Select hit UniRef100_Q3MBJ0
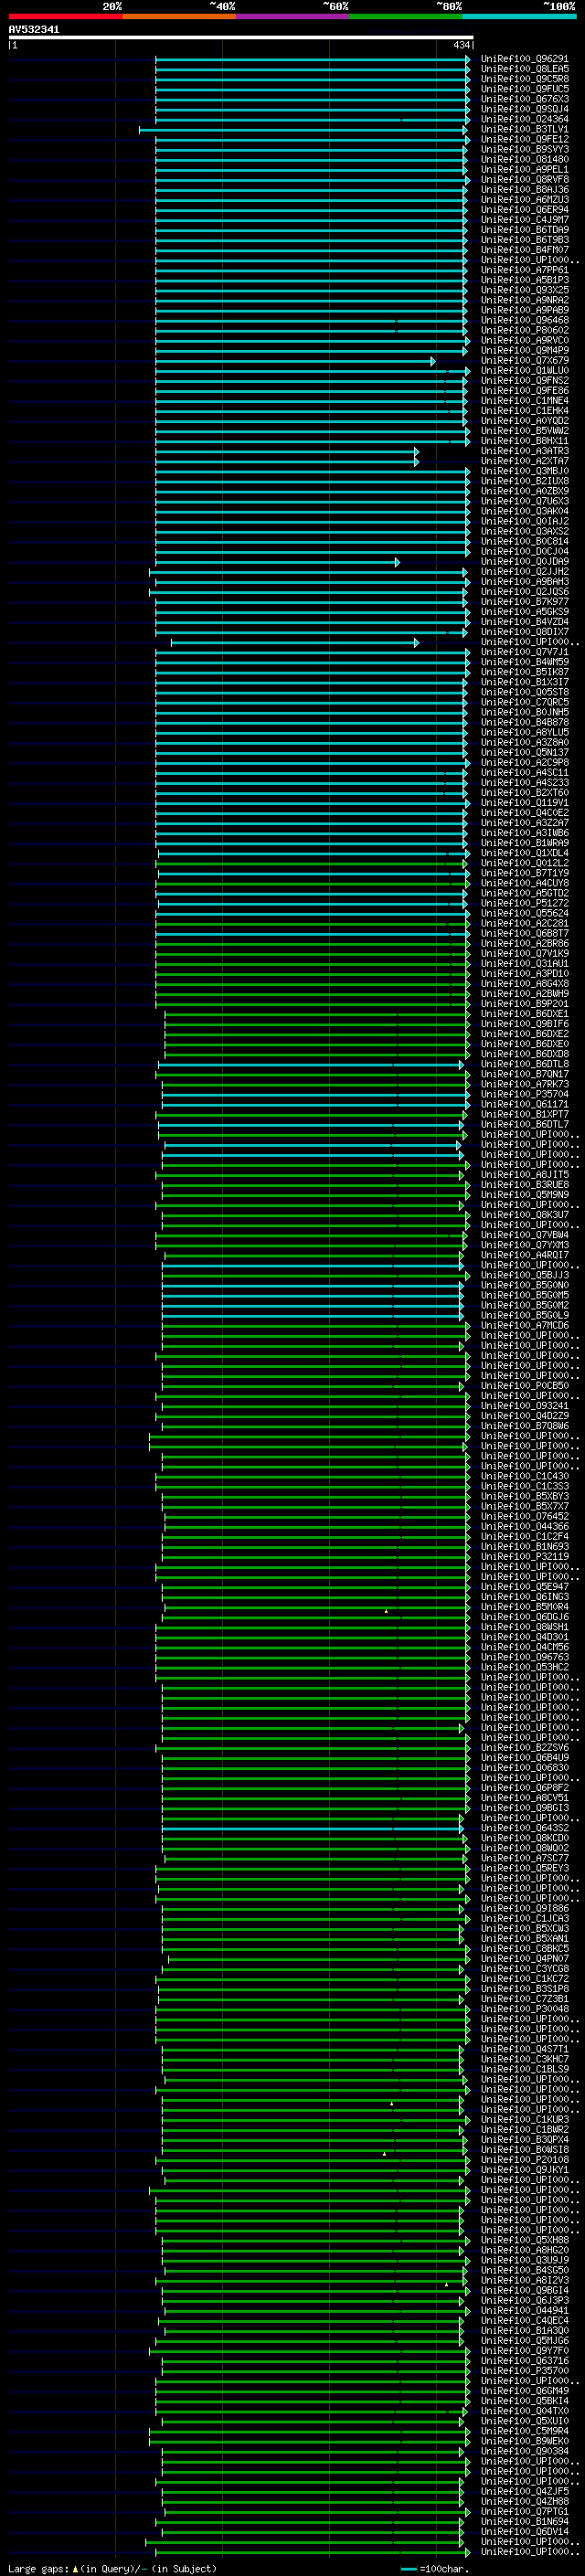Viewport: 585px width, 2576px height. 524,471
